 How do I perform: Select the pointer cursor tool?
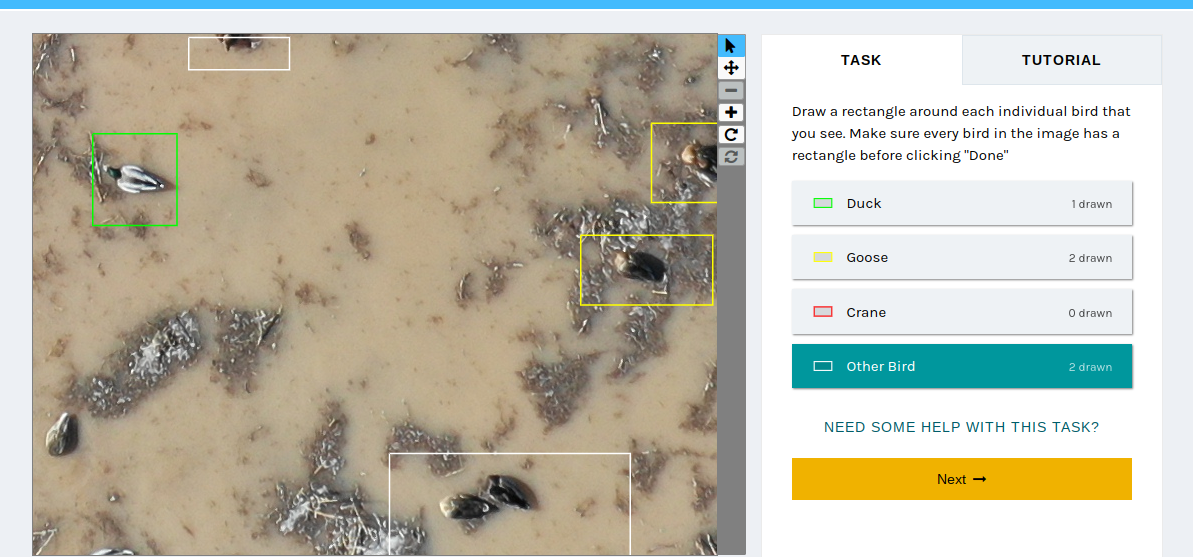pyautogui.click(x=731, y=46)
